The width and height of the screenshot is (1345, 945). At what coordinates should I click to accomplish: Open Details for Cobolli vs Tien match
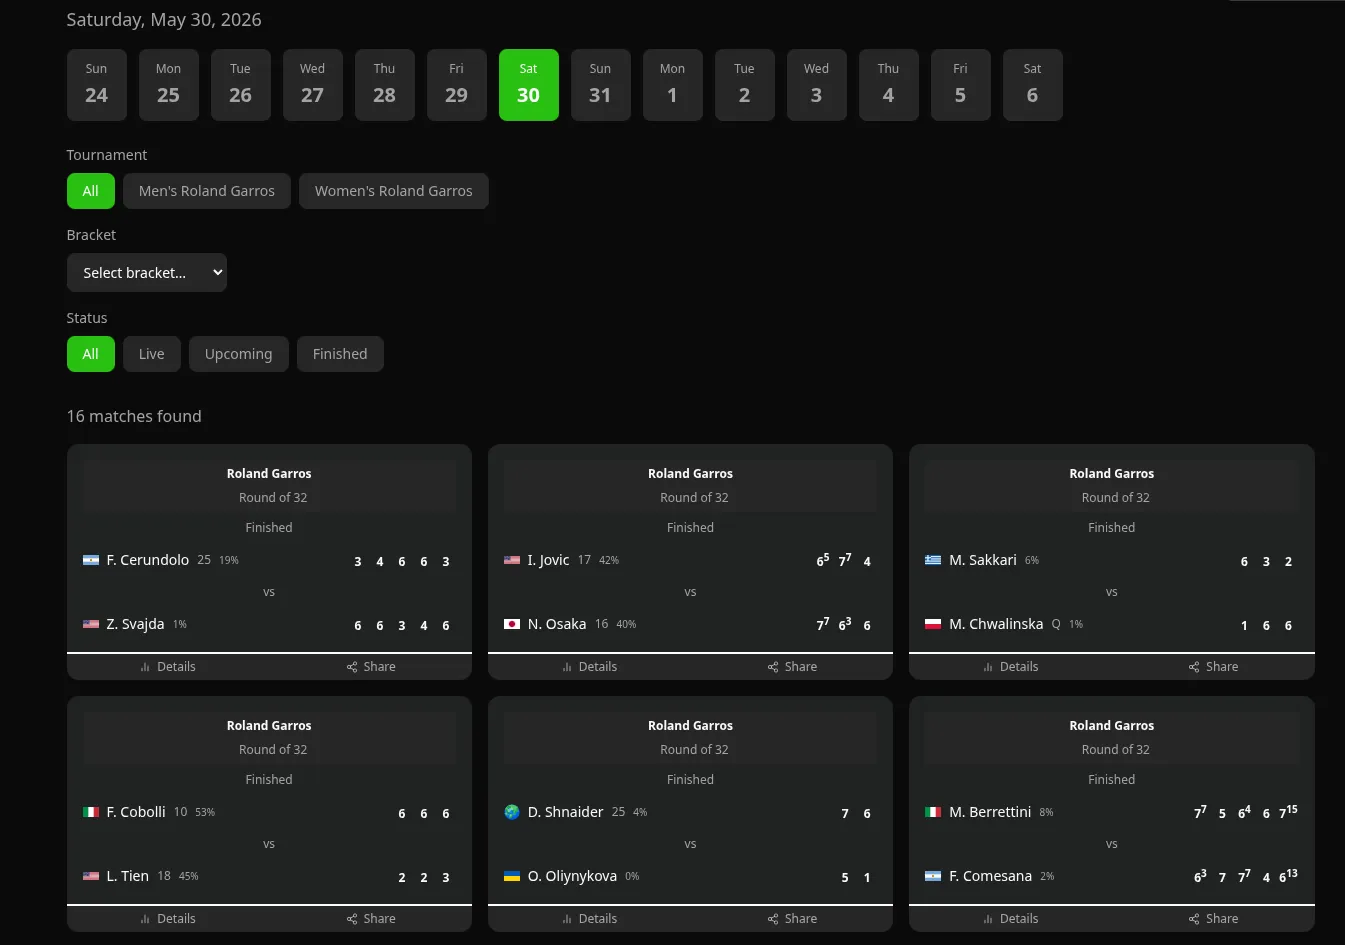click(x=168, y=919)
